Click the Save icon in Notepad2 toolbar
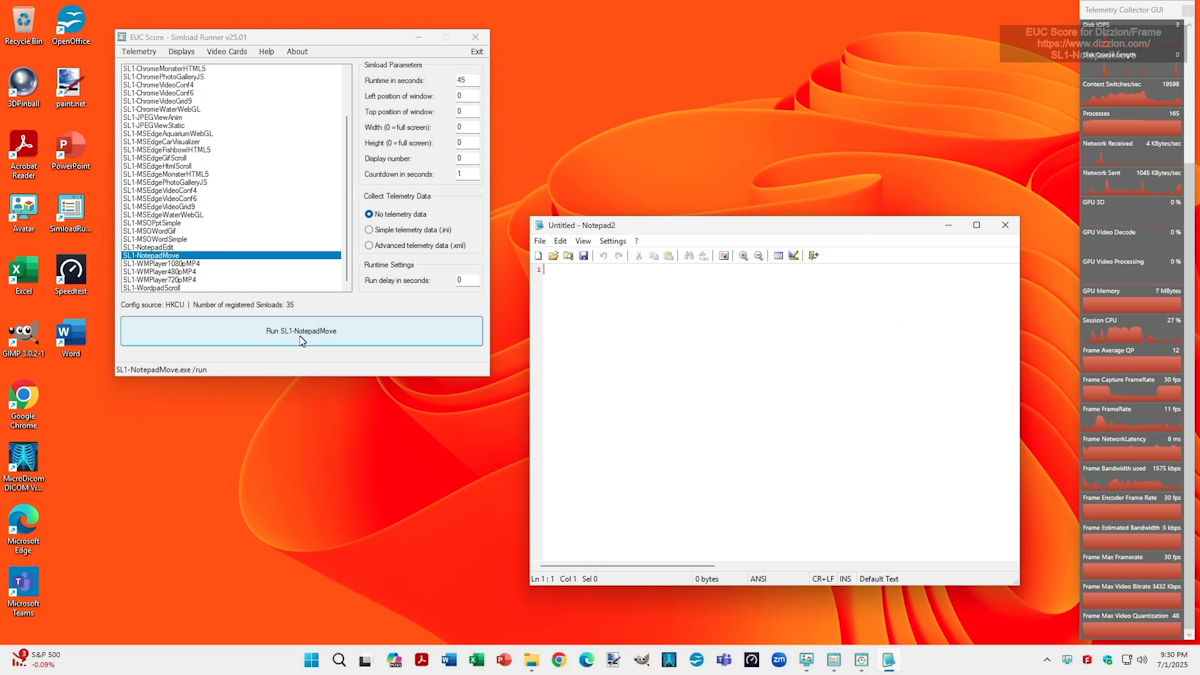1200x675 pixels. (583, 256)
